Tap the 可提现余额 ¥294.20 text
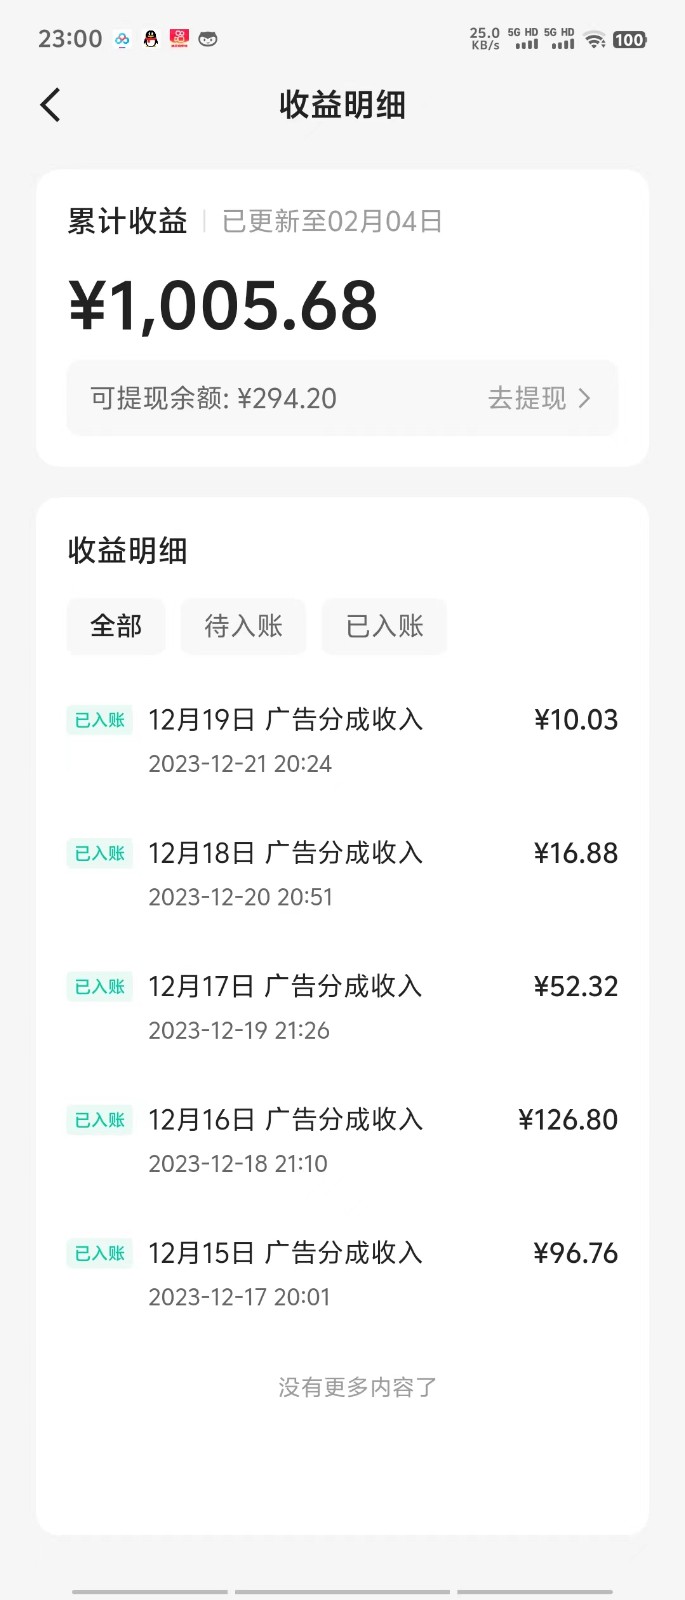Viewport: 685px width, 1600px height. click(213, 398)
